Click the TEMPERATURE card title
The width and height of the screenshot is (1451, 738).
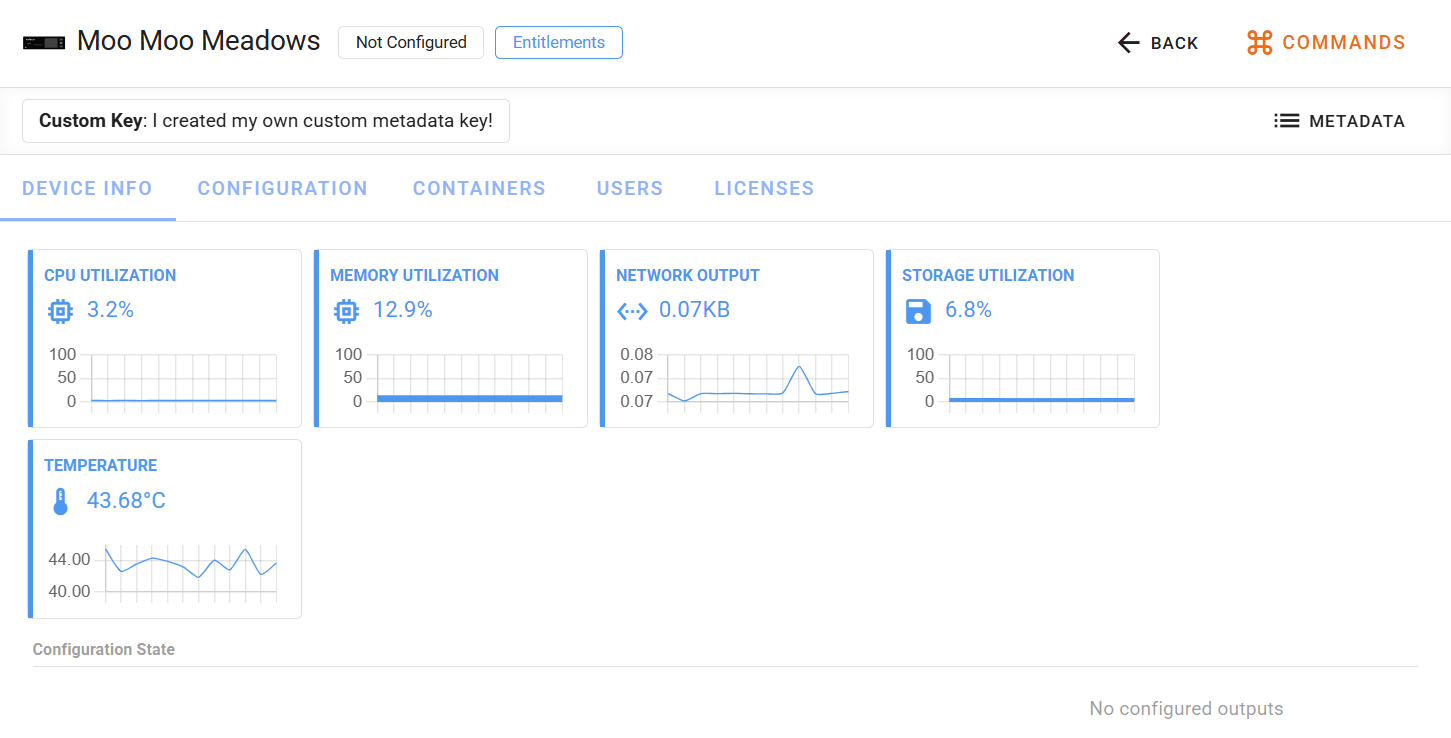coord(100,465)
